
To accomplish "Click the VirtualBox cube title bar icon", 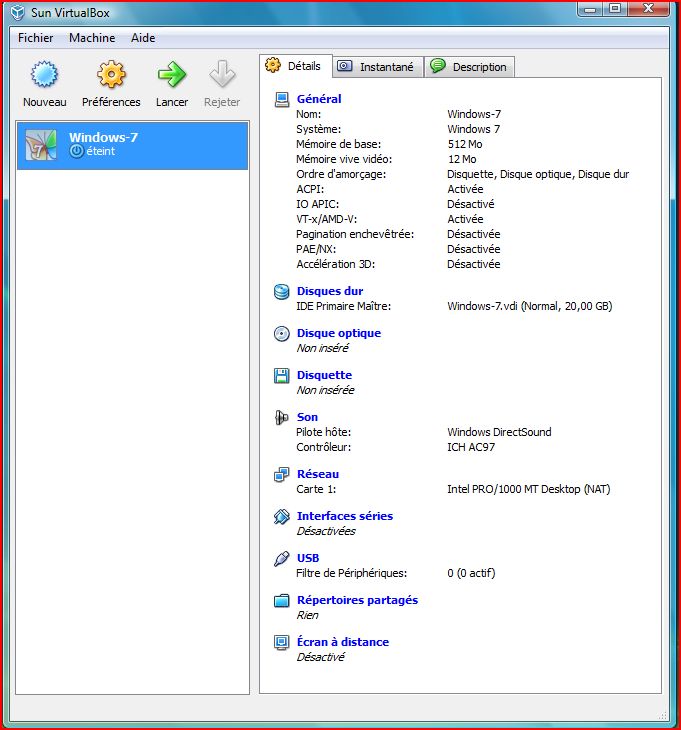I will (18, 13).
